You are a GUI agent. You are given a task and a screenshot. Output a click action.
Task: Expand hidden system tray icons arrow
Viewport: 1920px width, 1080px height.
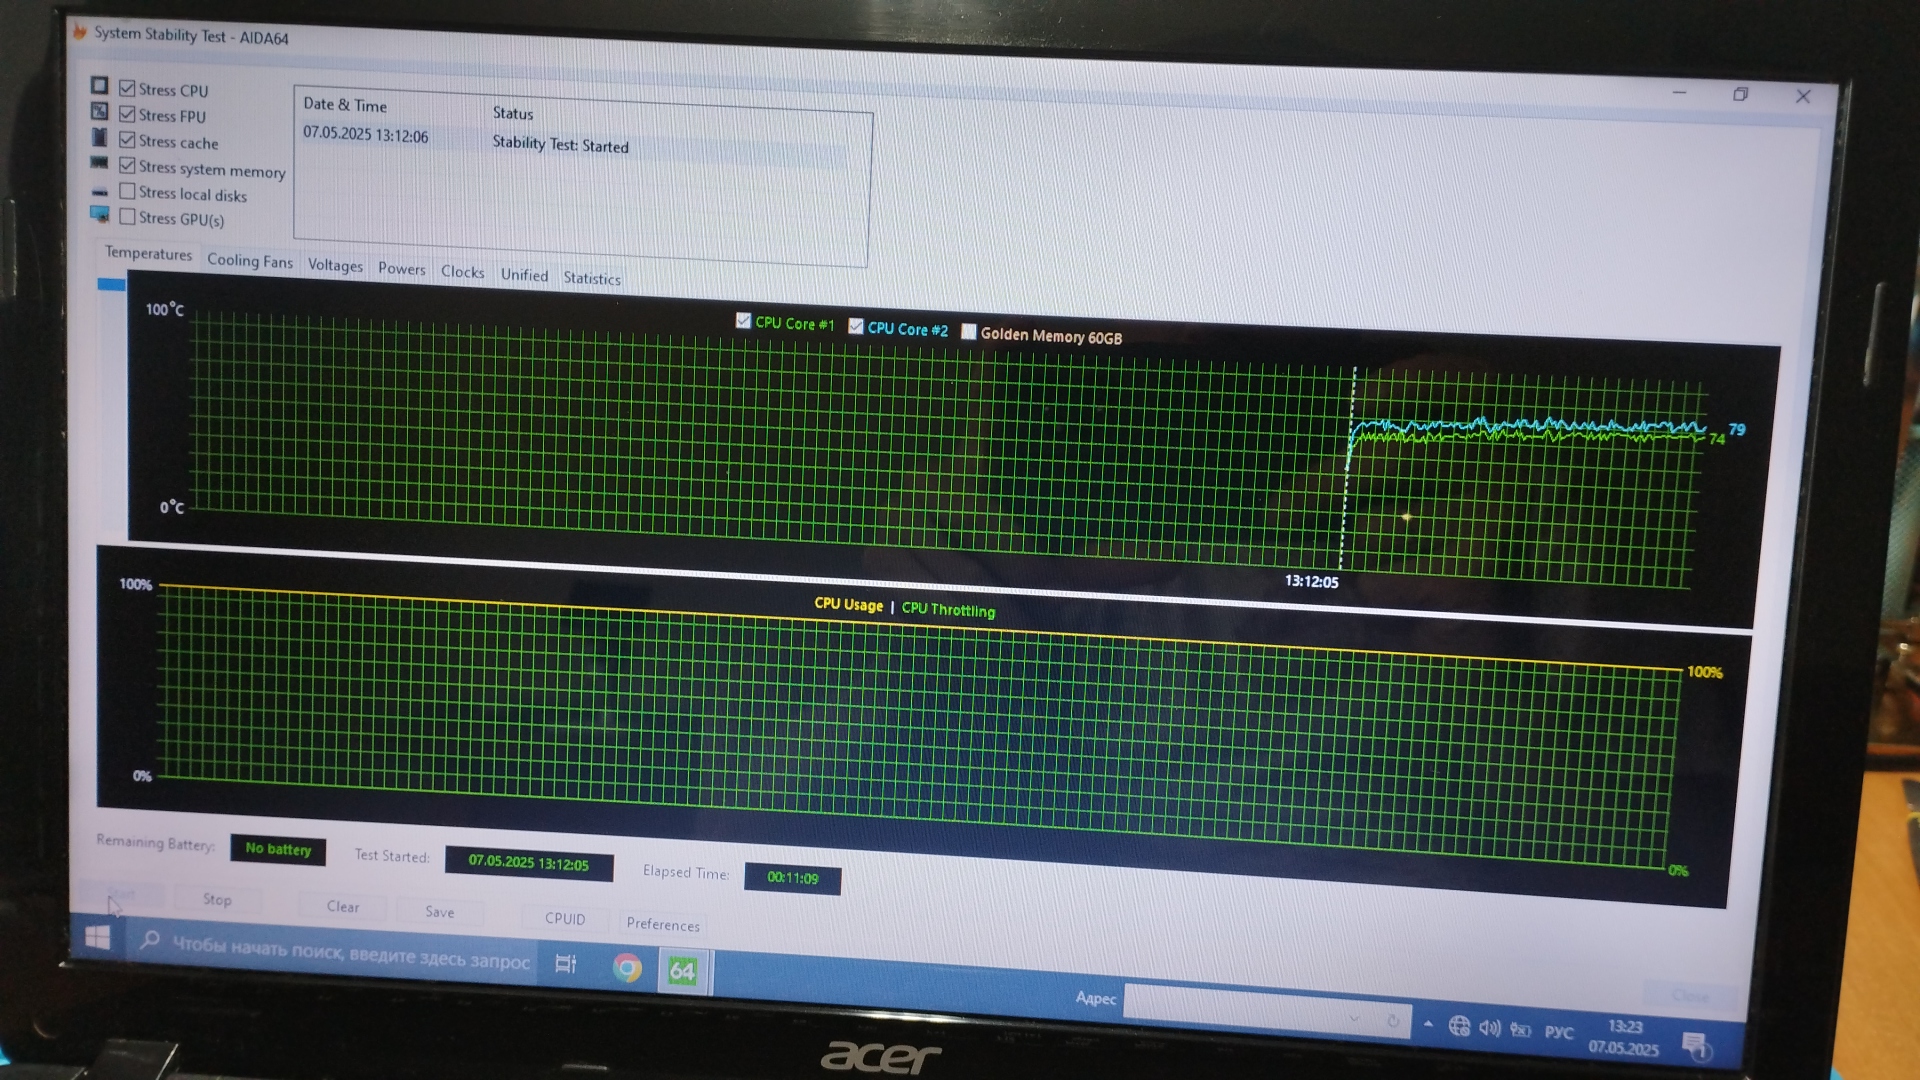click(1428, 1024)
